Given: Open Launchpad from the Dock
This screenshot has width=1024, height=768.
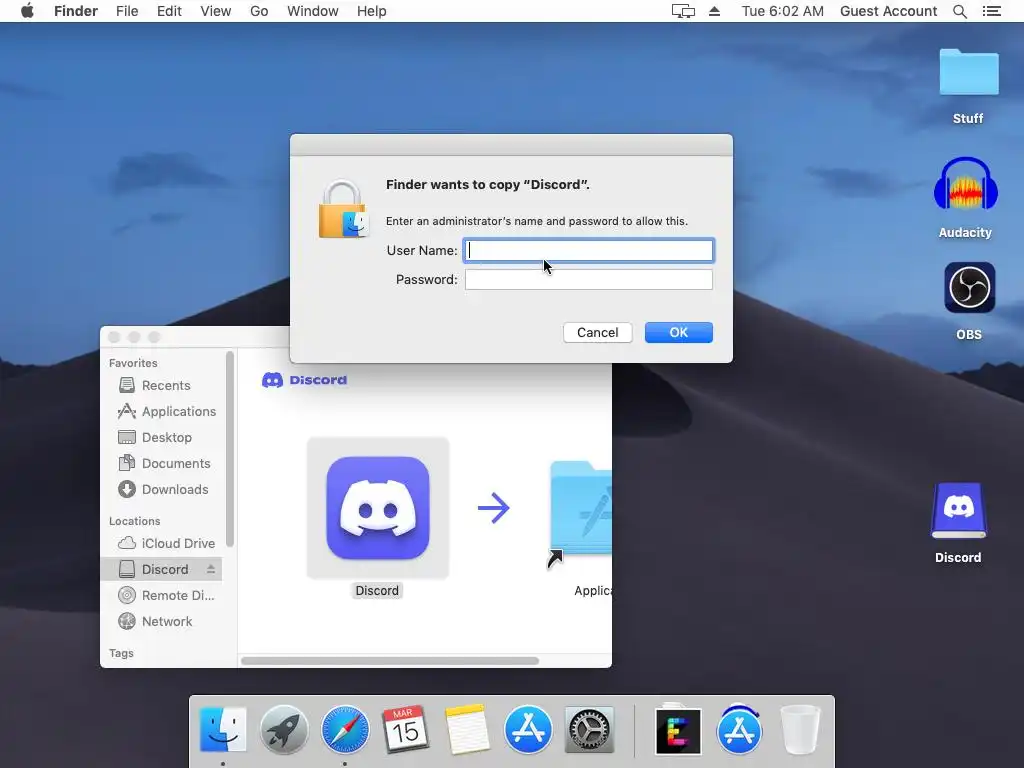Looking at the screenshot, I should 284,729.
